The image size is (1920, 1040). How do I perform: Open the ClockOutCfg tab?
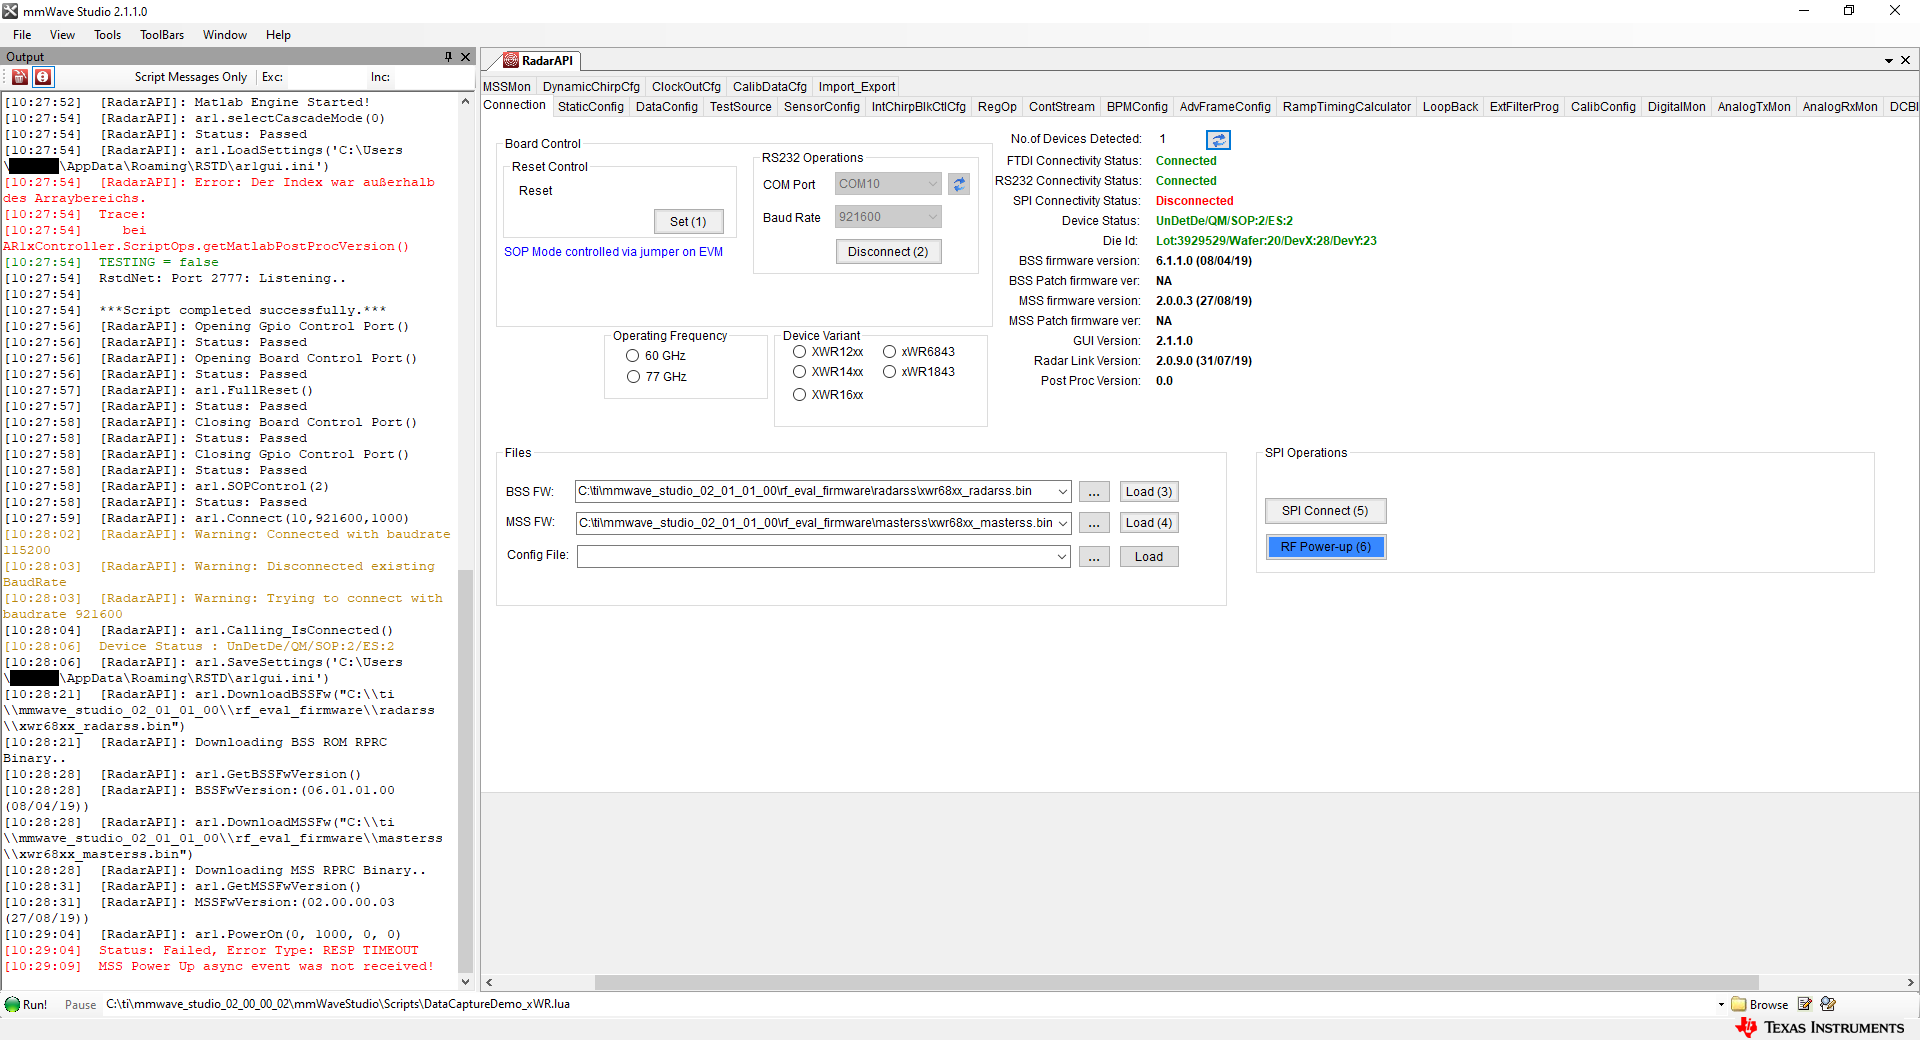(686, 87)
